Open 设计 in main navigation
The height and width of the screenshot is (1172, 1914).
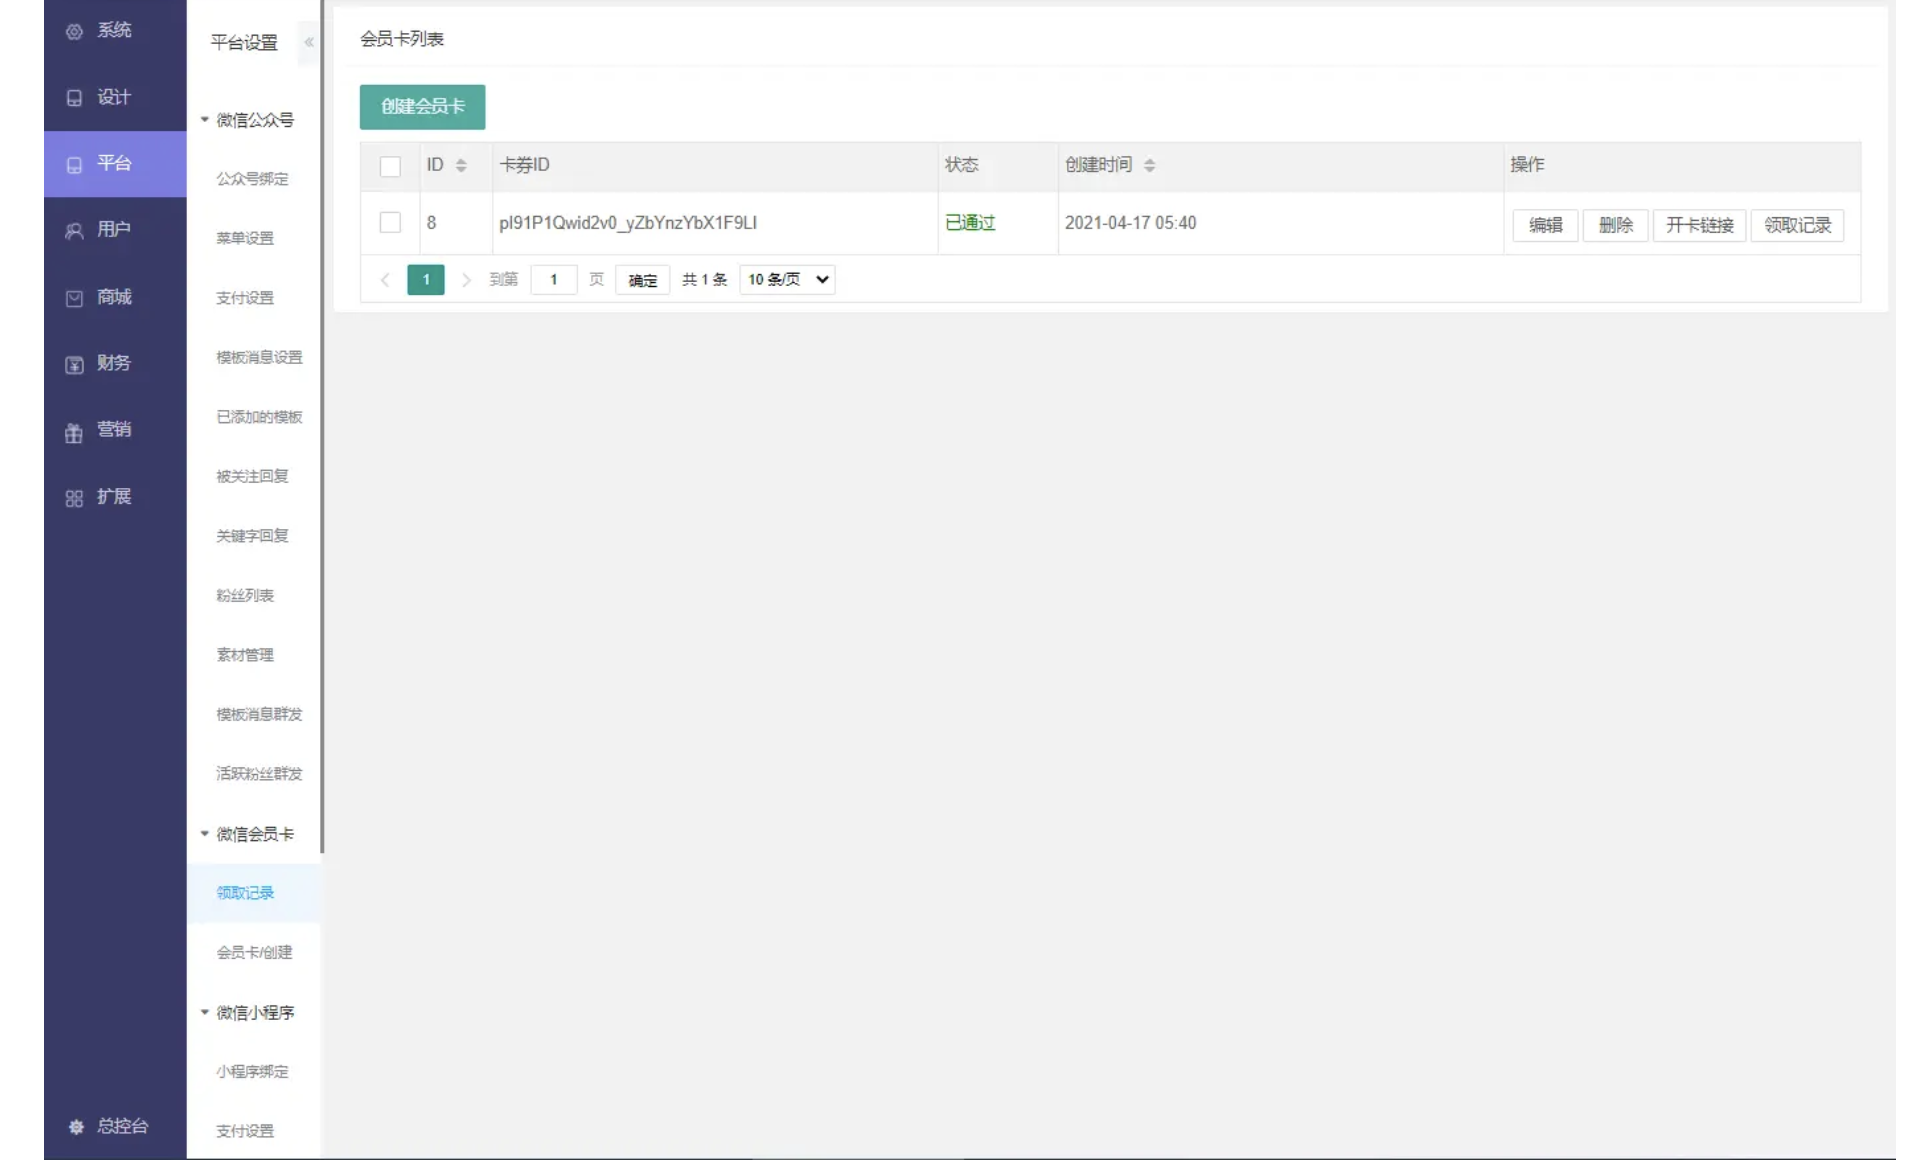pyautogui.click(x=114, y=97)
